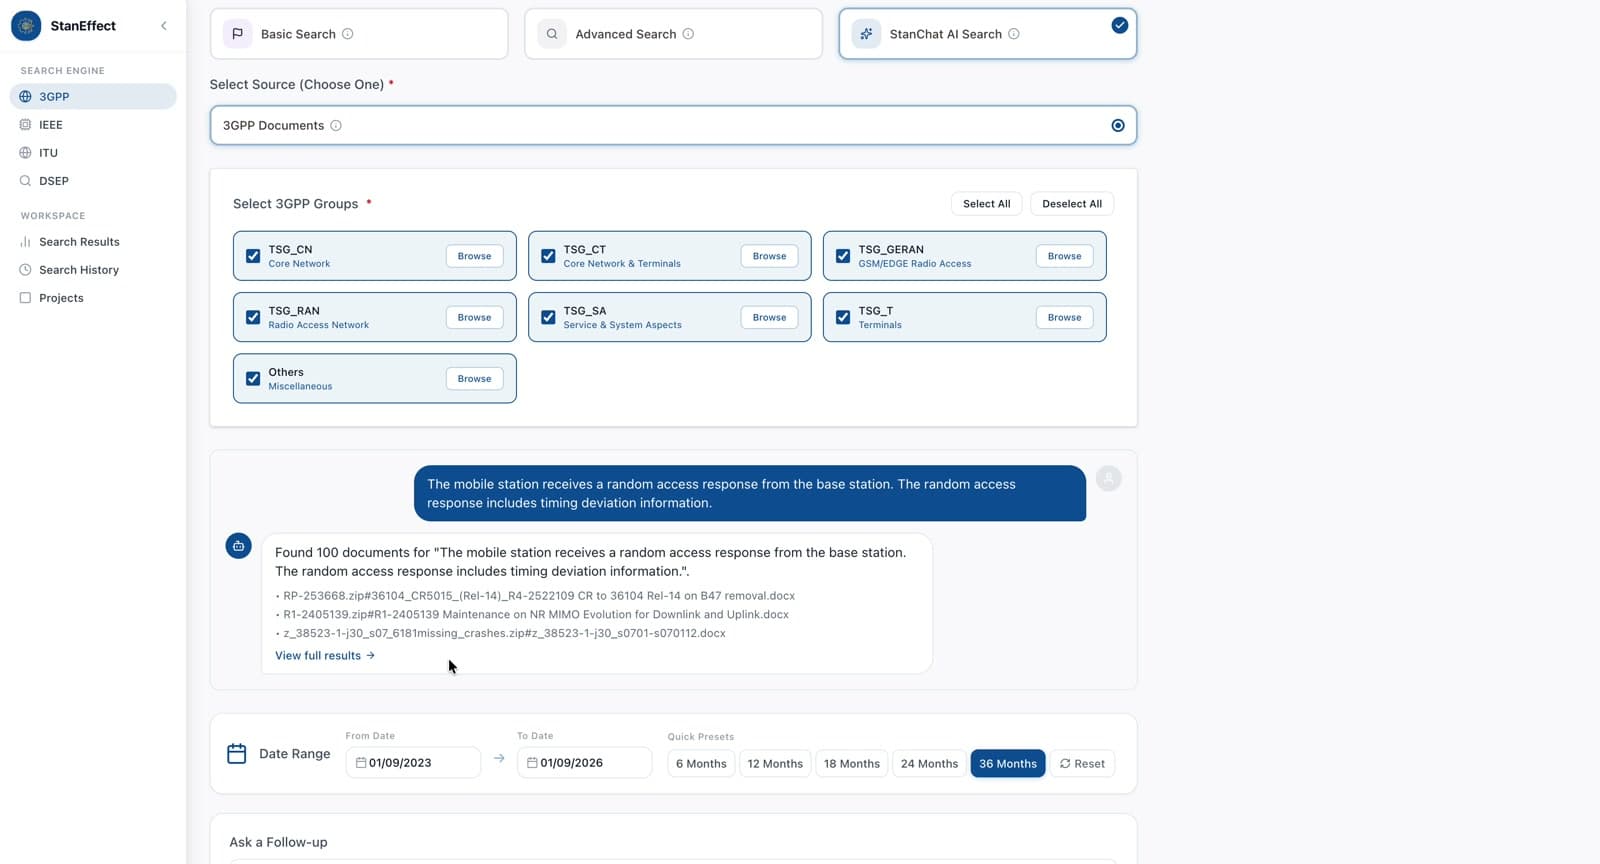Click the Advanced Search info icon
The height and width of the screenshot is (864, 1600).
pos(688,34)
